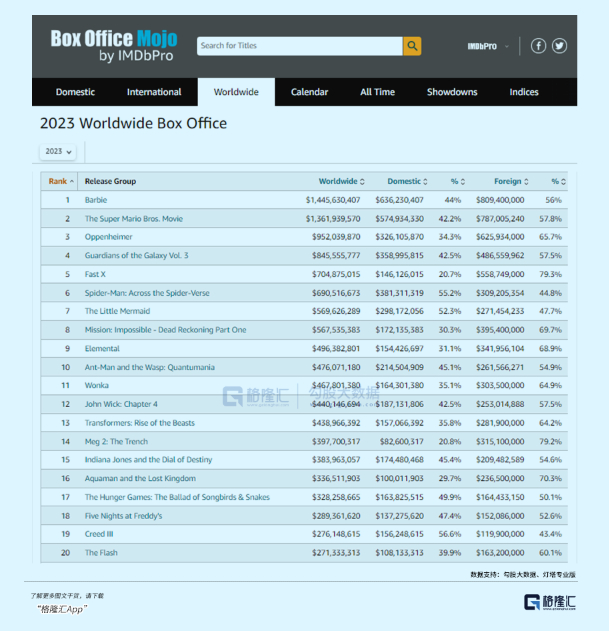Click the 2023 Worldwide Box Office heading
This screenshot has width=609, height=631.
tap(133, 123)
